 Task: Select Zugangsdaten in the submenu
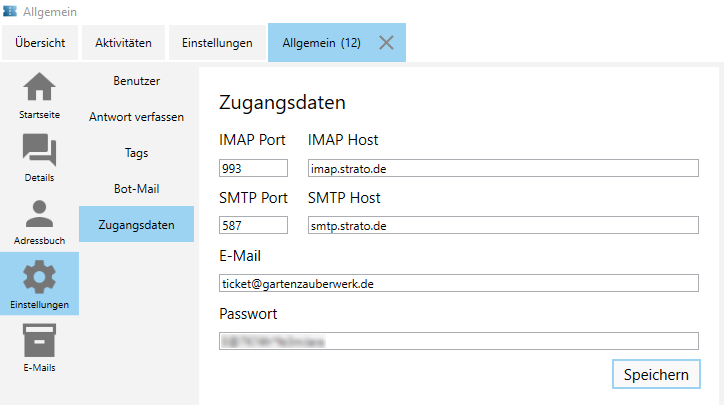click(x=136, y=224)
